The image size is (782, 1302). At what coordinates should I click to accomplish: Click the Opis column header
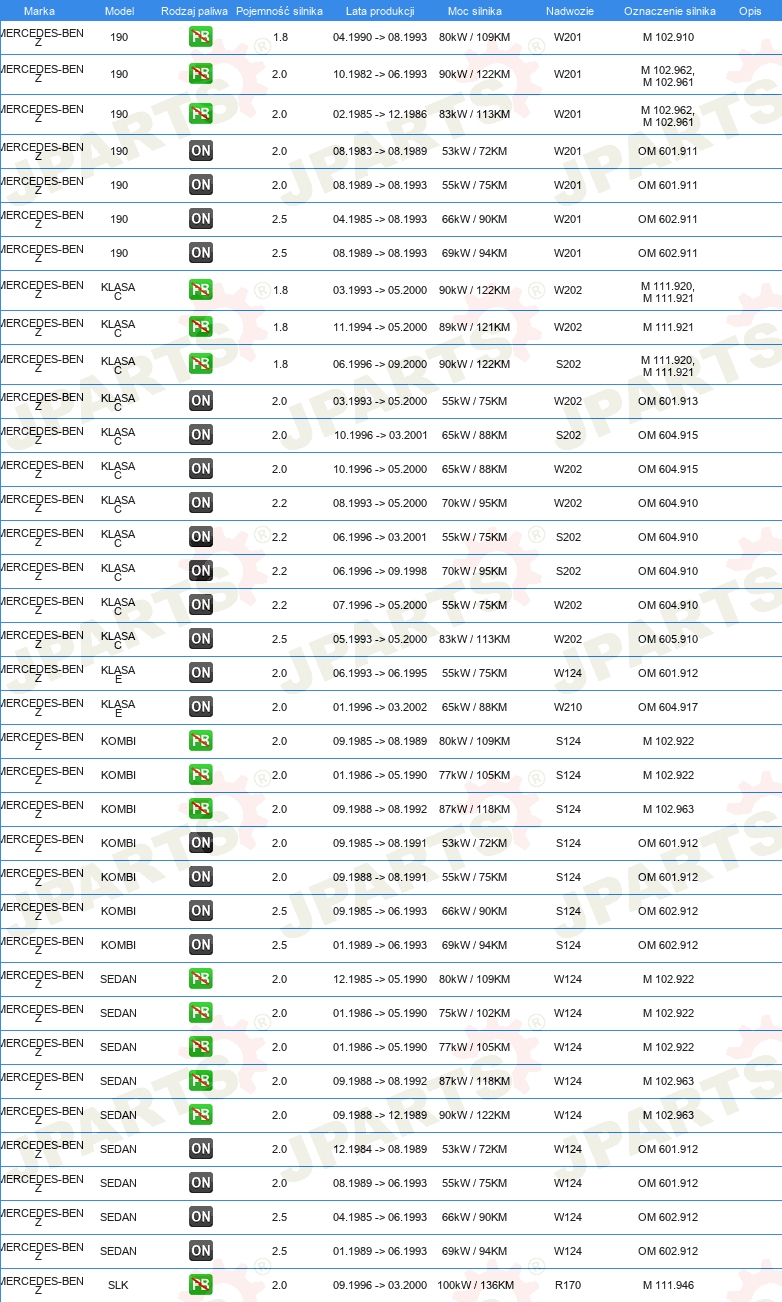point(750,11)
